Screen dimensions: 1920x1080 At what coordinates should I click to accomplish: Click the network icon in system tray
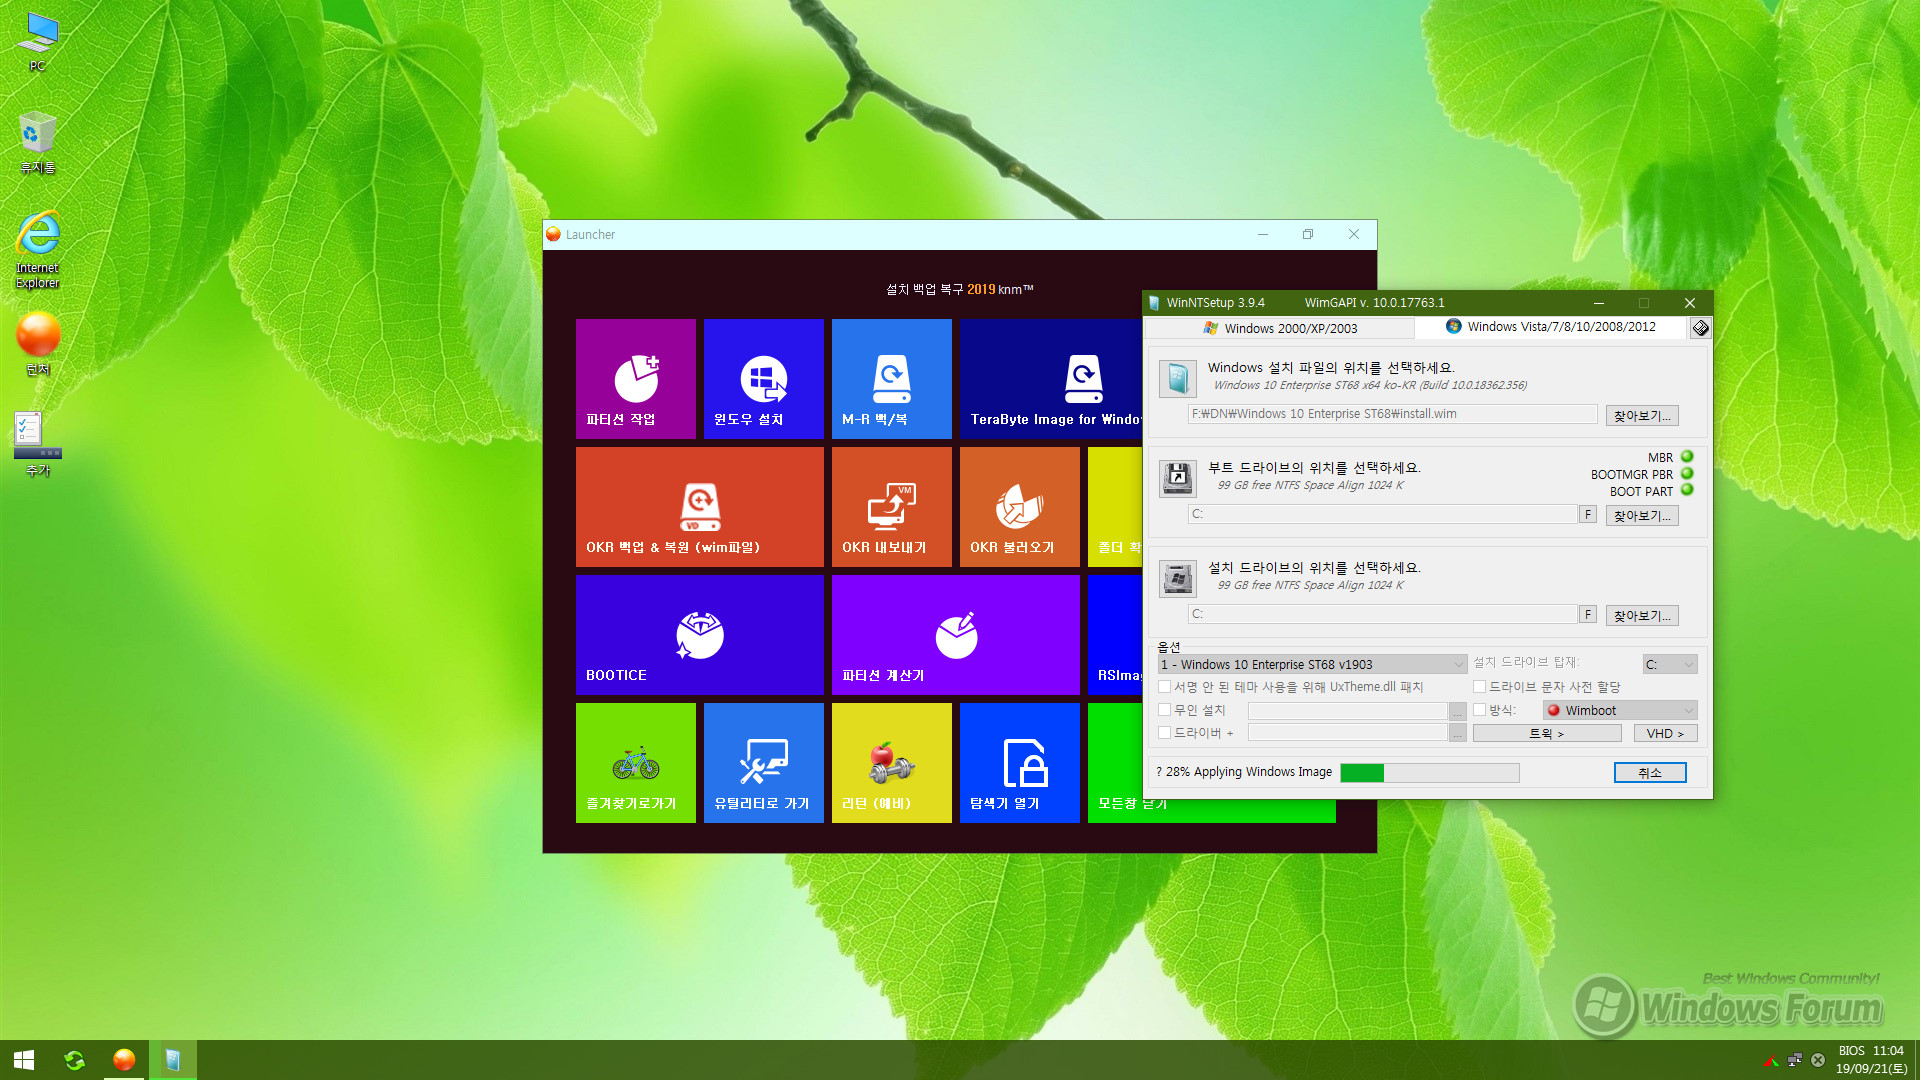pyautogui.click(x=1795, y=1060)
